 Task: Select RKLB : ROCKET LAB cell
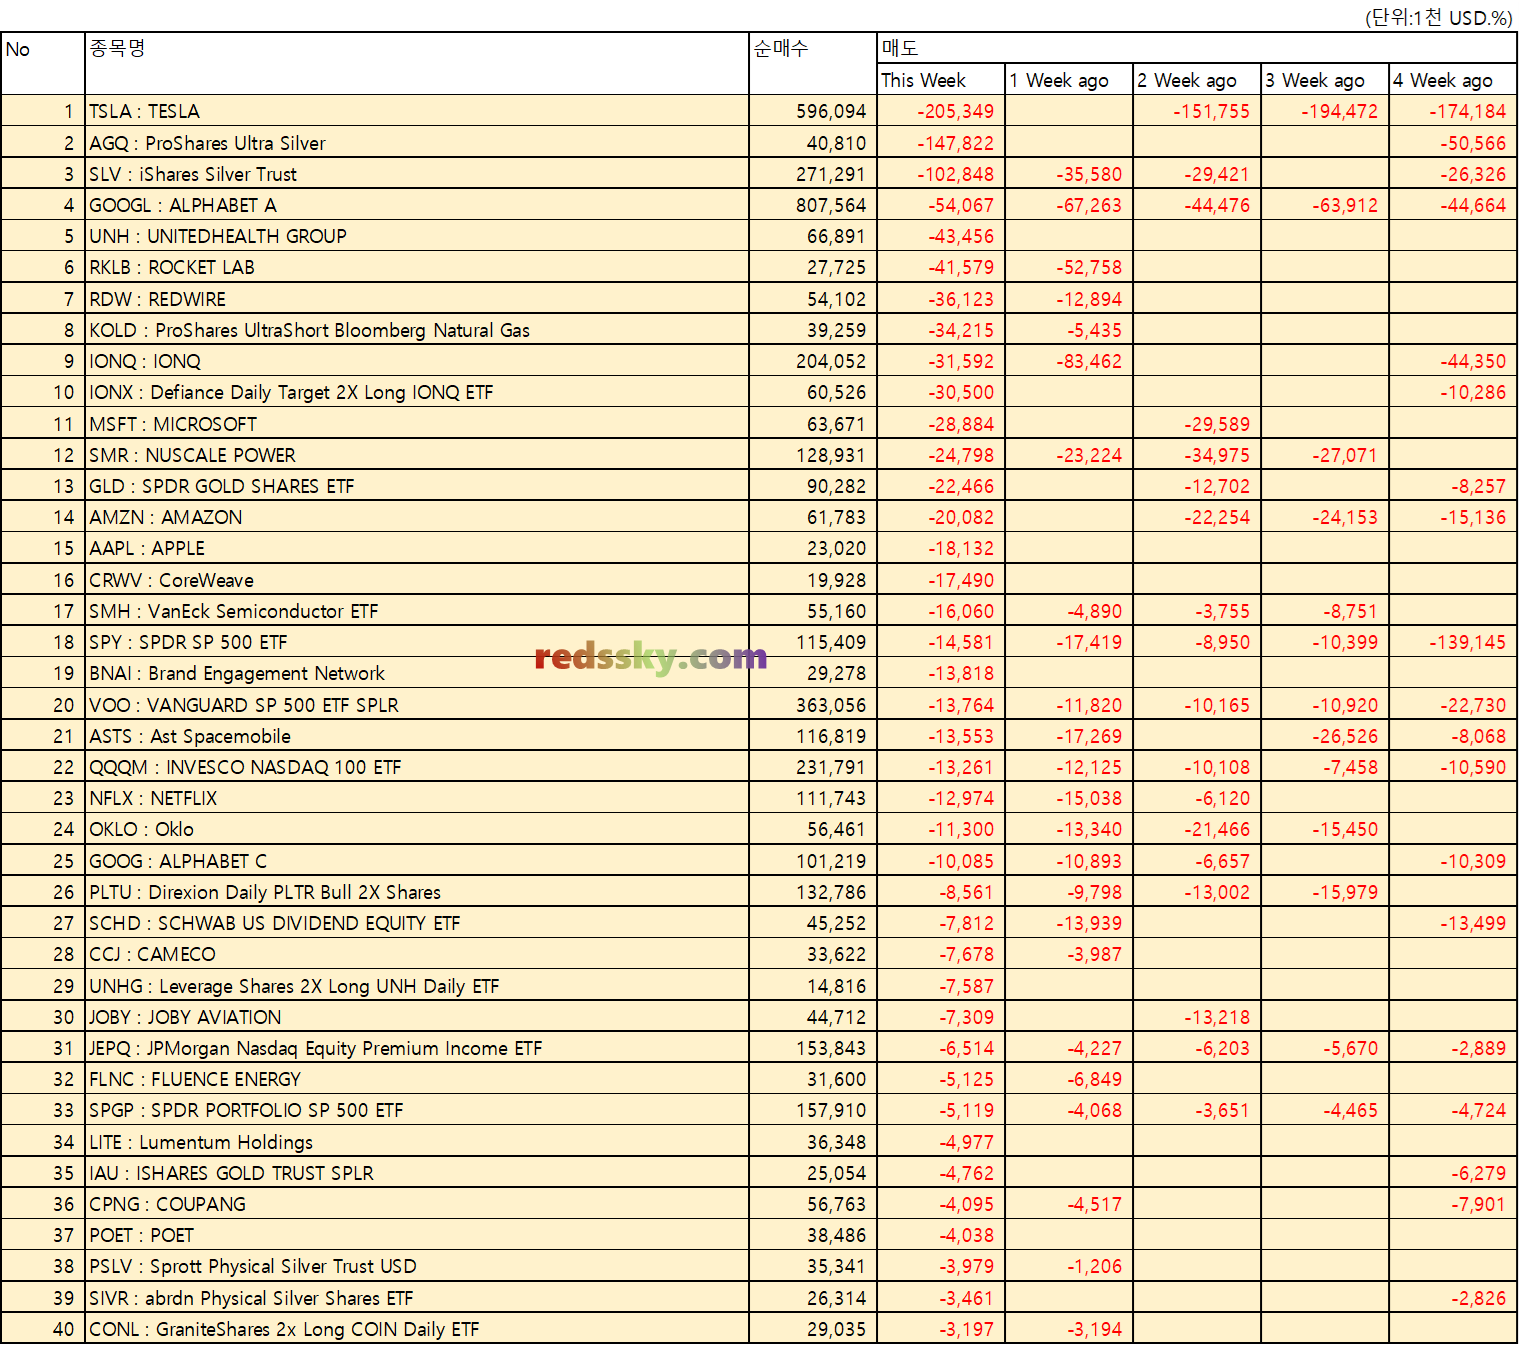point(416,267)
